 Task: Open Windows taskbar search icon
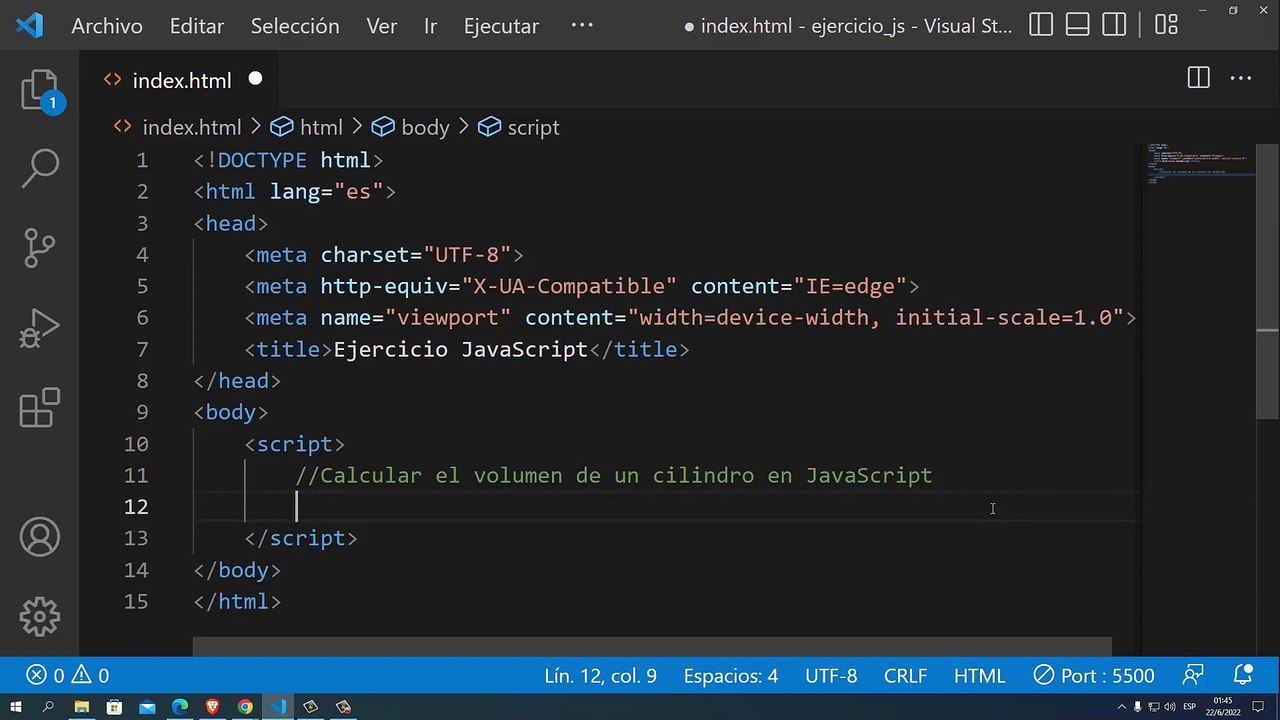[48, 707]
